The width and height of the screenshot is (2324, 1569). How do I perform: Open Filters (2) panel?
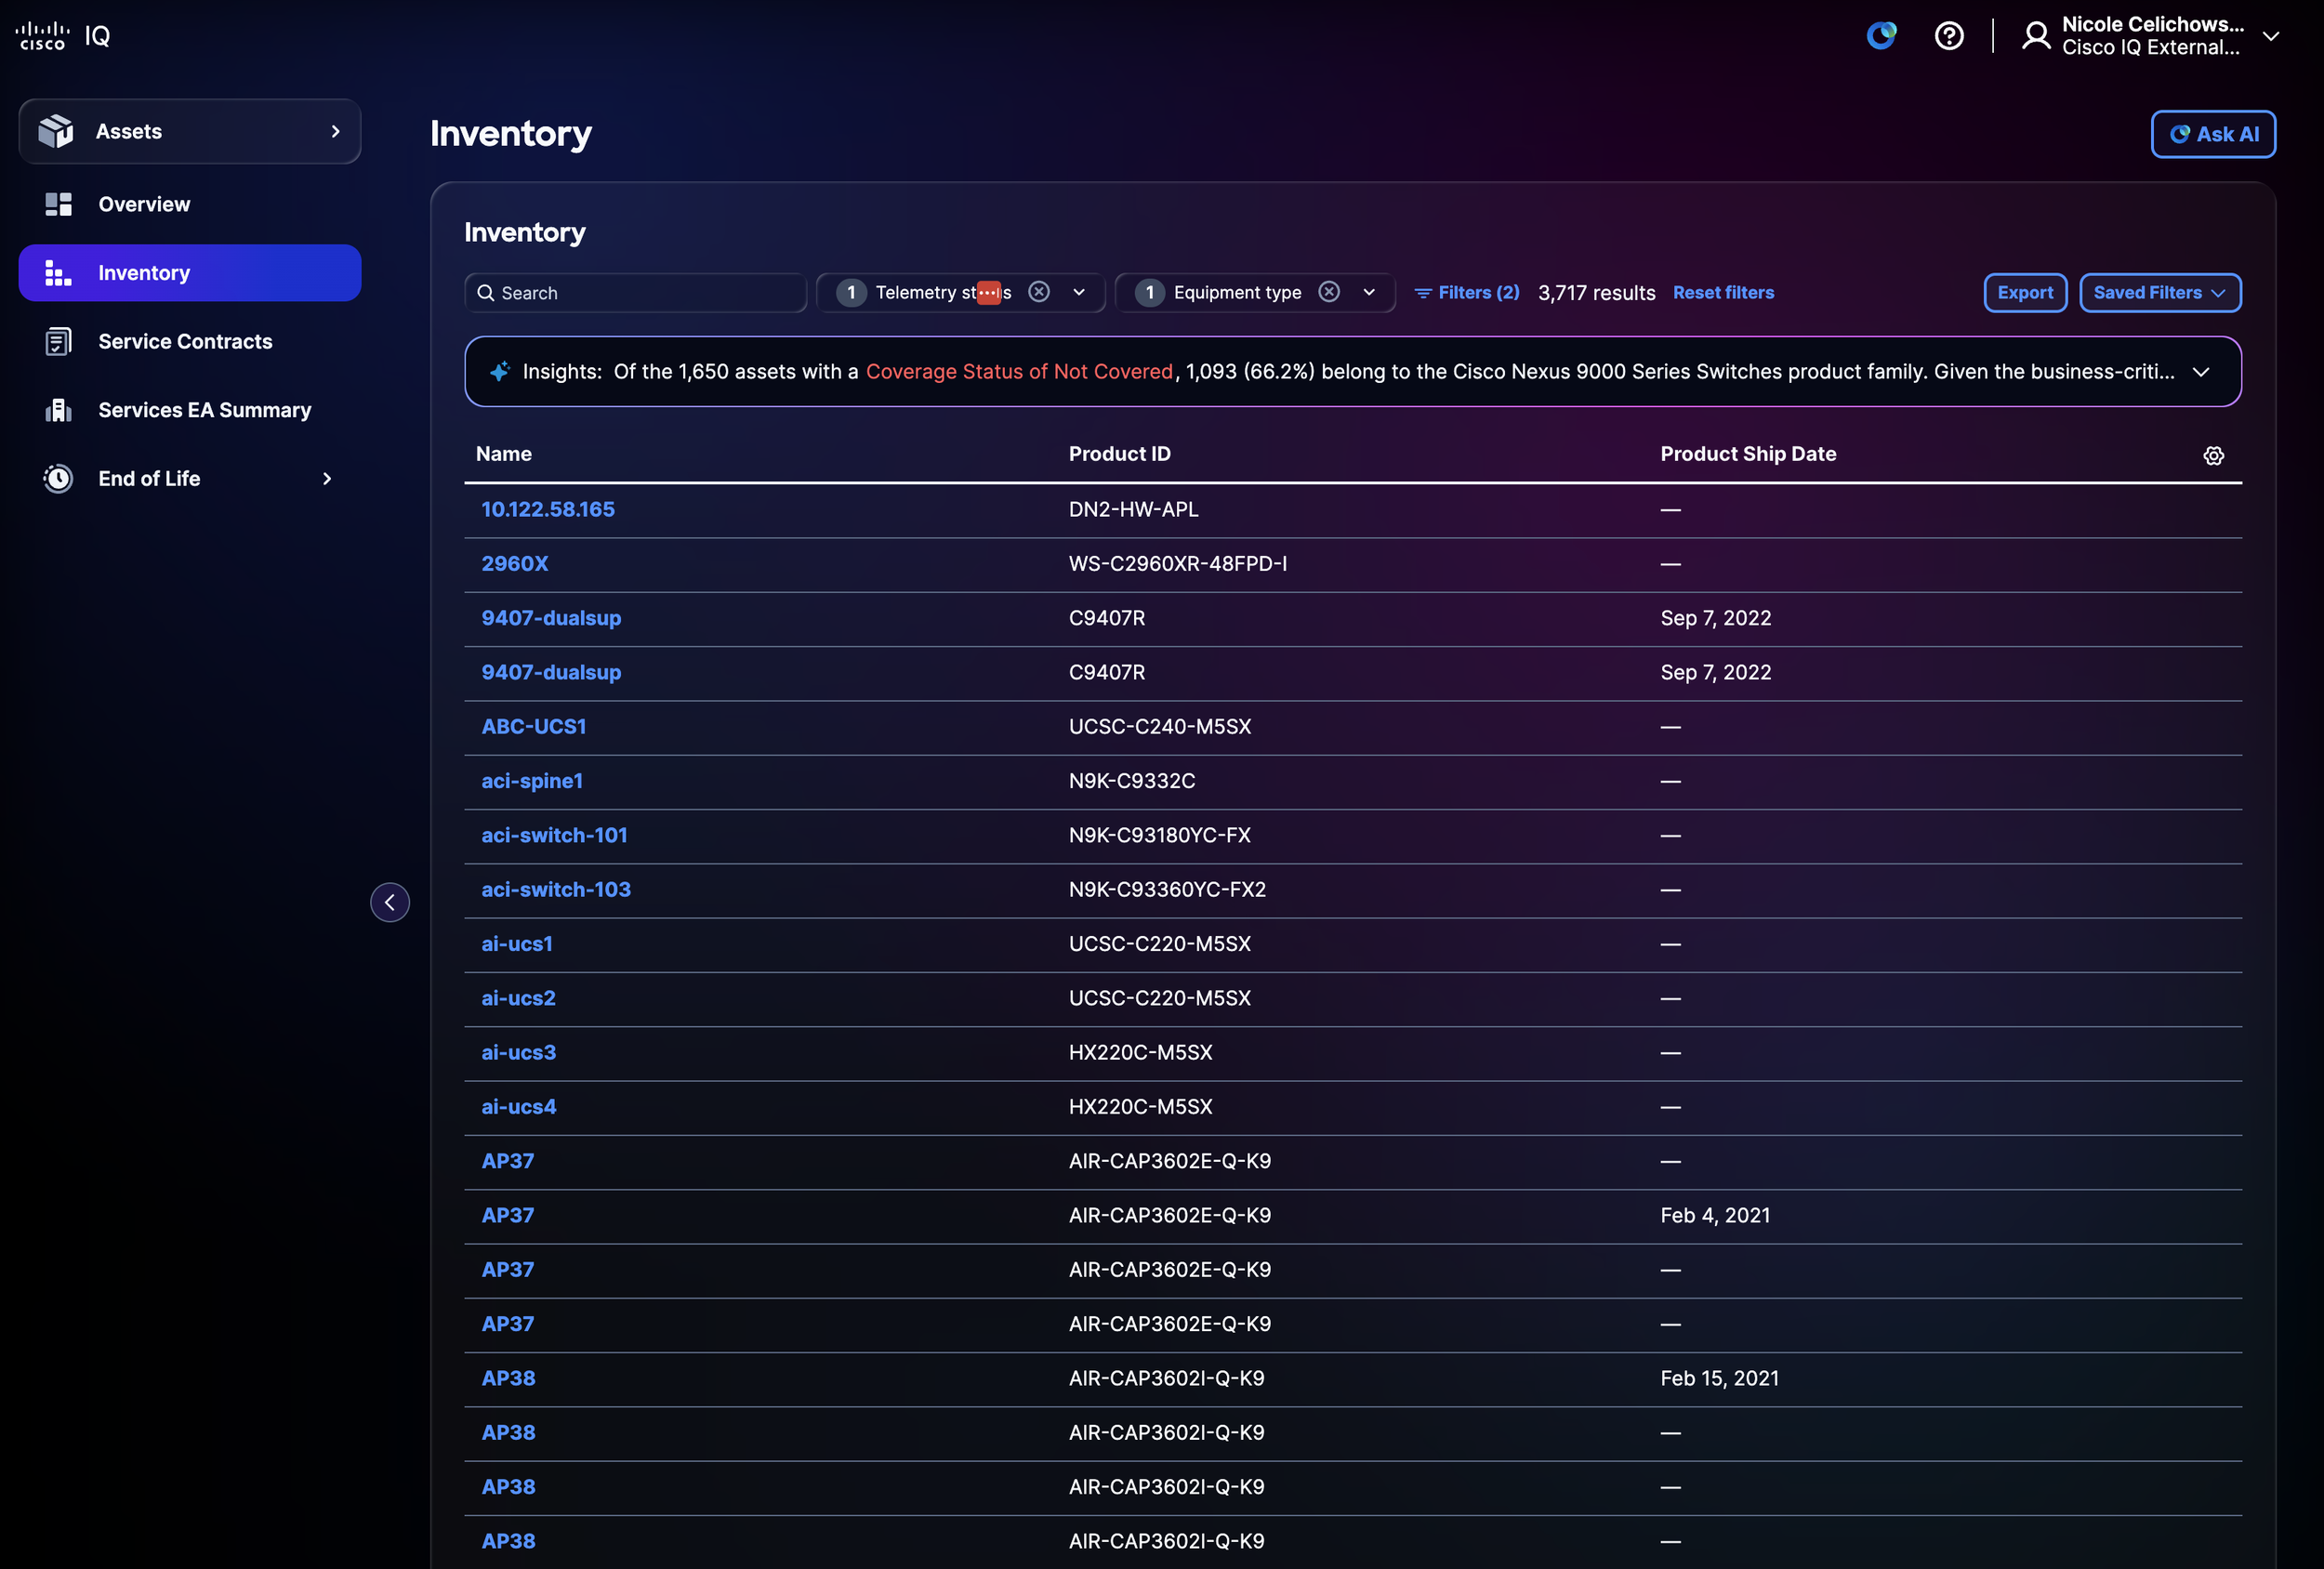[1467, 292]
